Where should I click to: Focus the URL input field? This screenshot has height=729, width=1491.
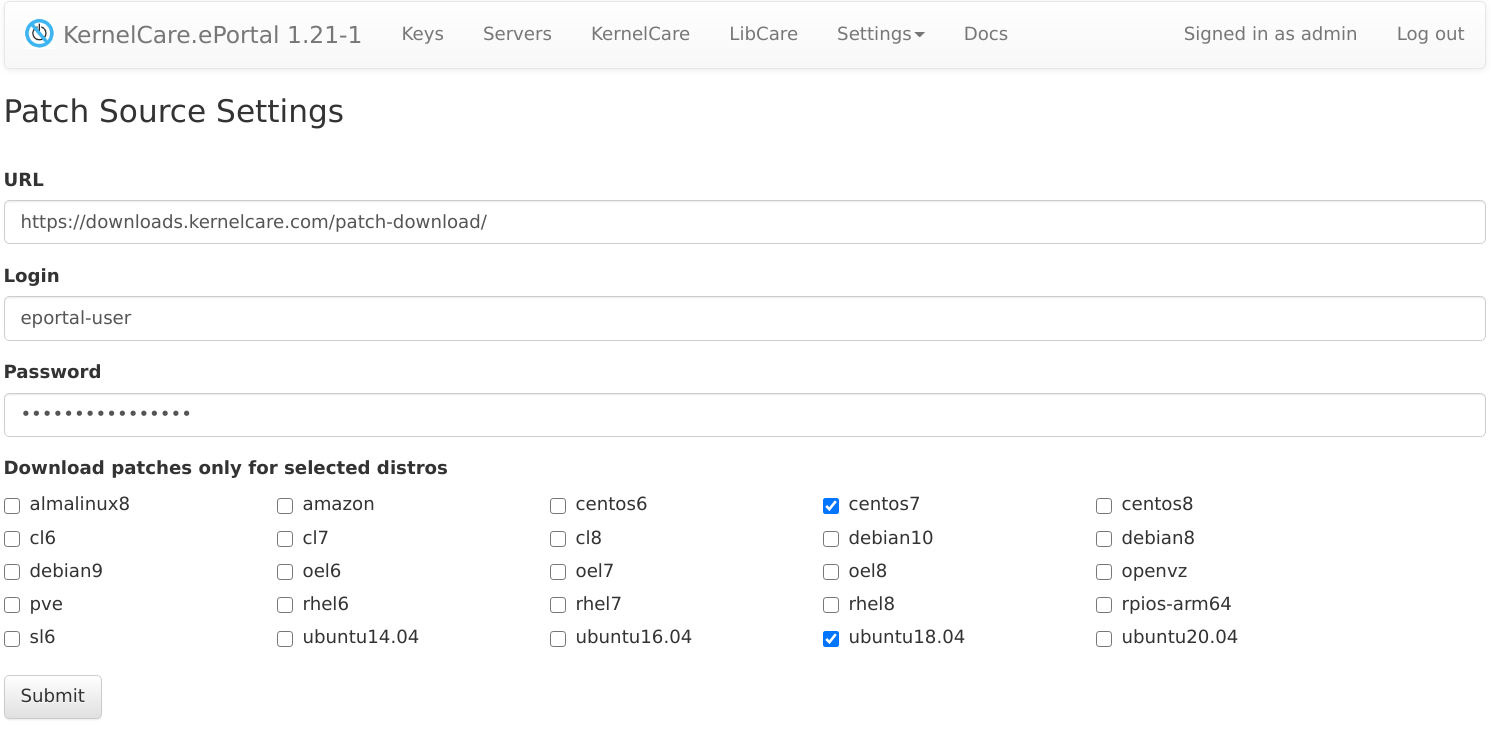pyautogui.click(x=745, y=222)
